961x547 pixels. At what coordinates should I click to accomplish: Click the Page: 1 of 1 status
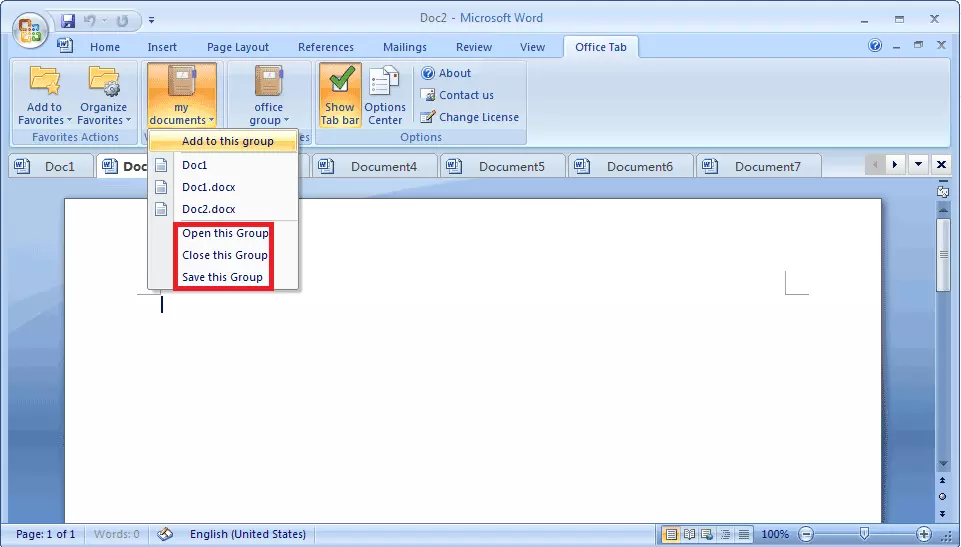point(45,534)
